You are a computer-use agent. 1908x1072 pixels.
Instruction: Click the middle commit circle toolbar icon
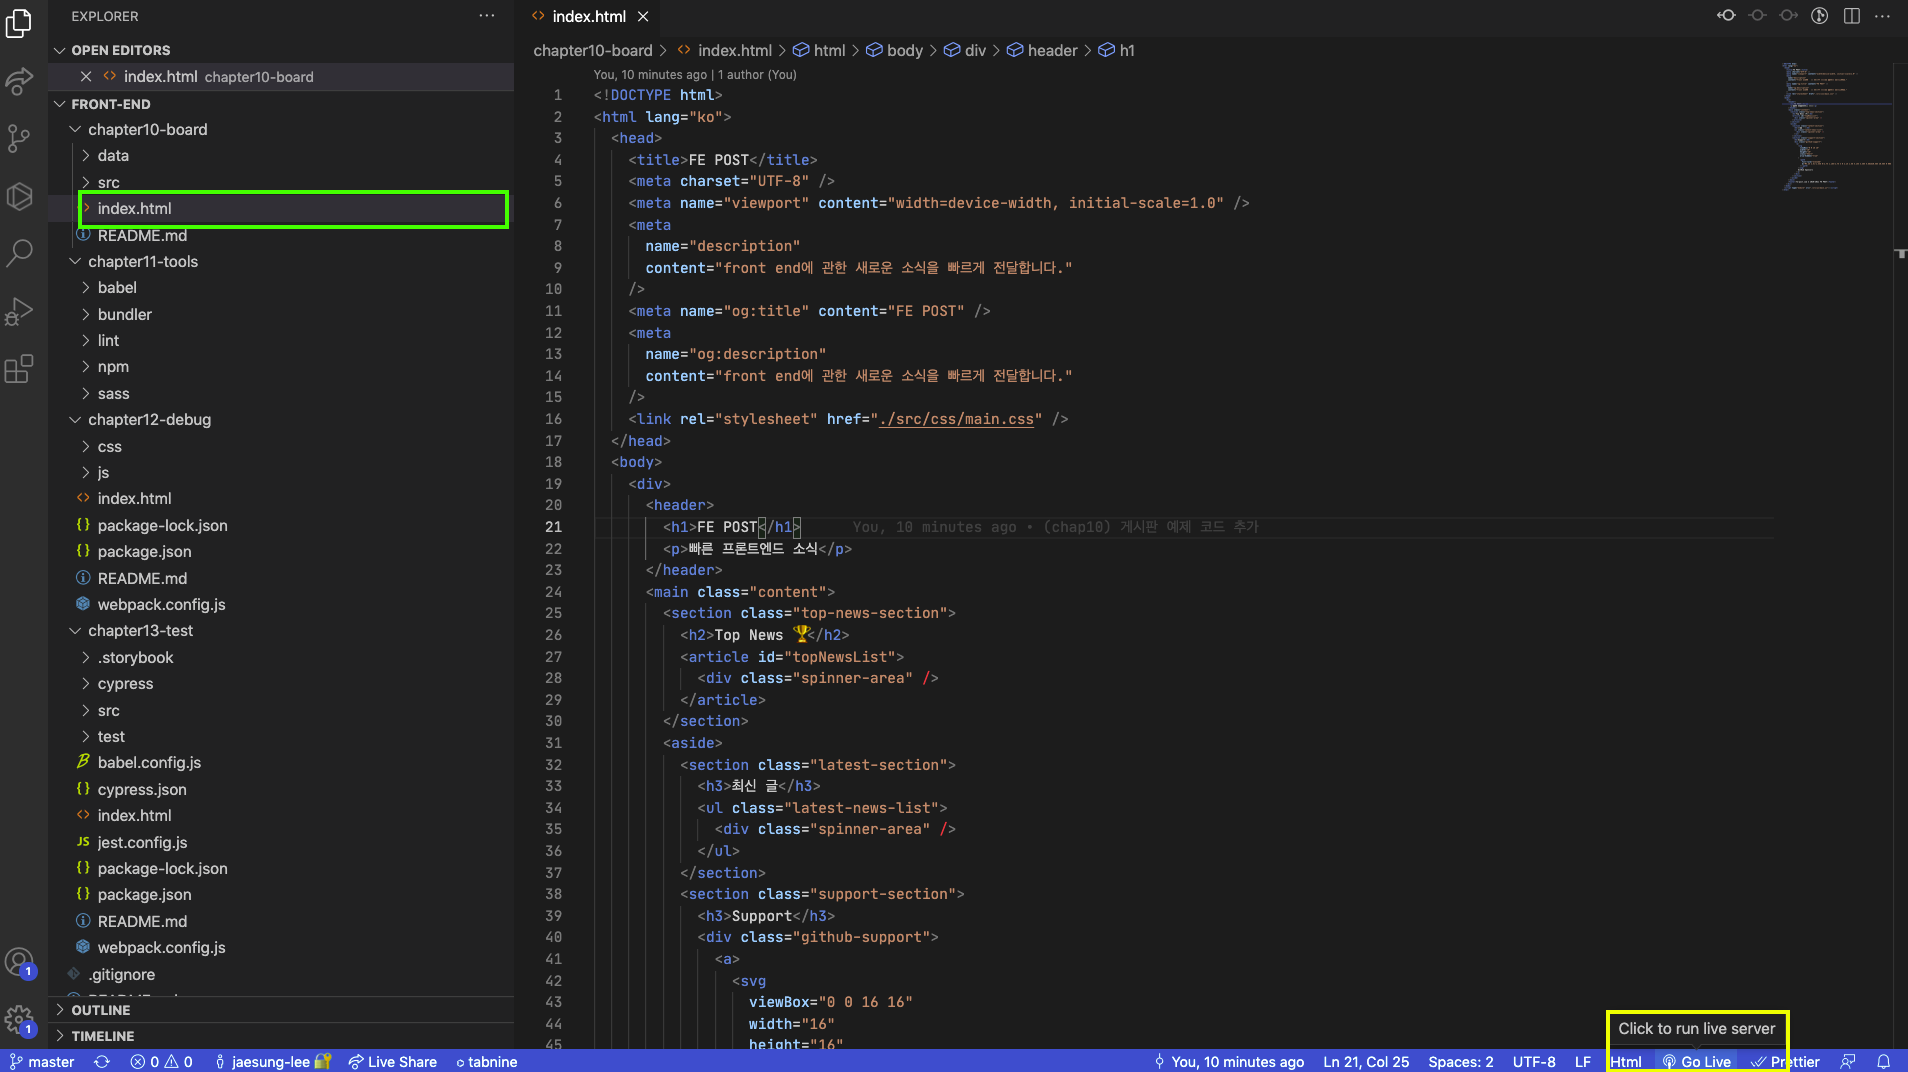(1757, 16)
